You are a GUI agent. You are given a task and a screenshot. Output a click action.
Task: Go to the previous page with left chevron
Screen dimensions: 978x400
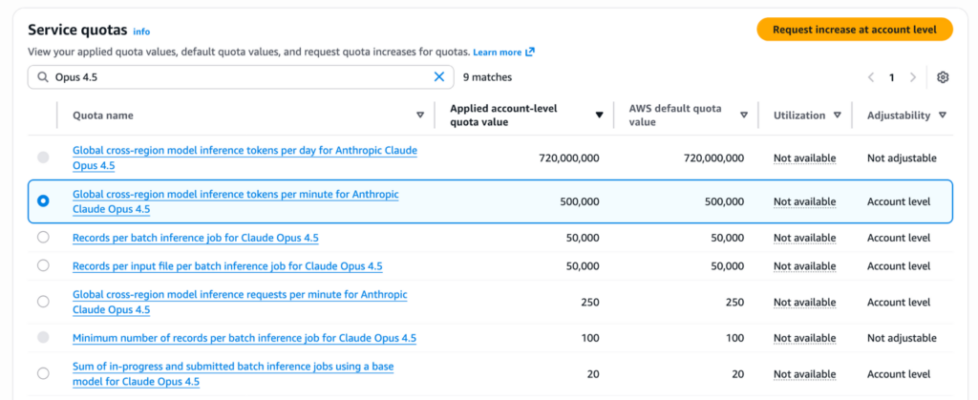[871, 77]
